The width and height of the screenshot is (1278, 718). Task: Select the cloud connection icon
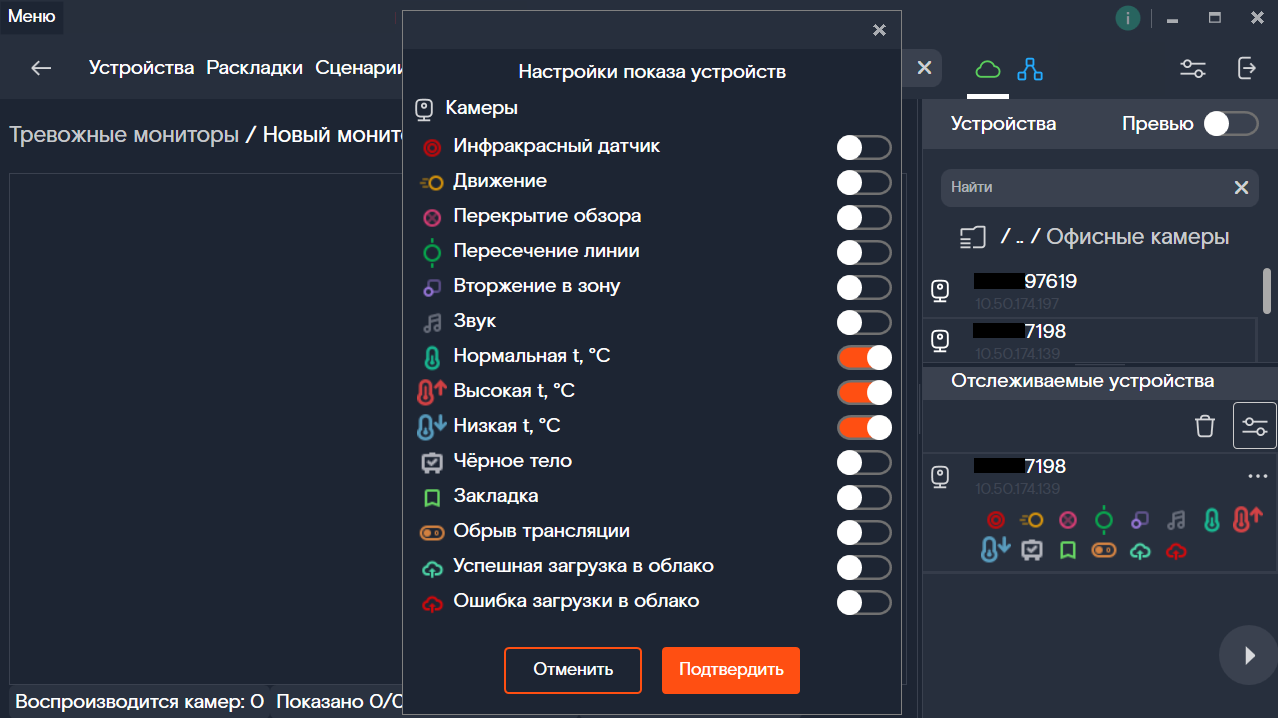click(988, 69)
